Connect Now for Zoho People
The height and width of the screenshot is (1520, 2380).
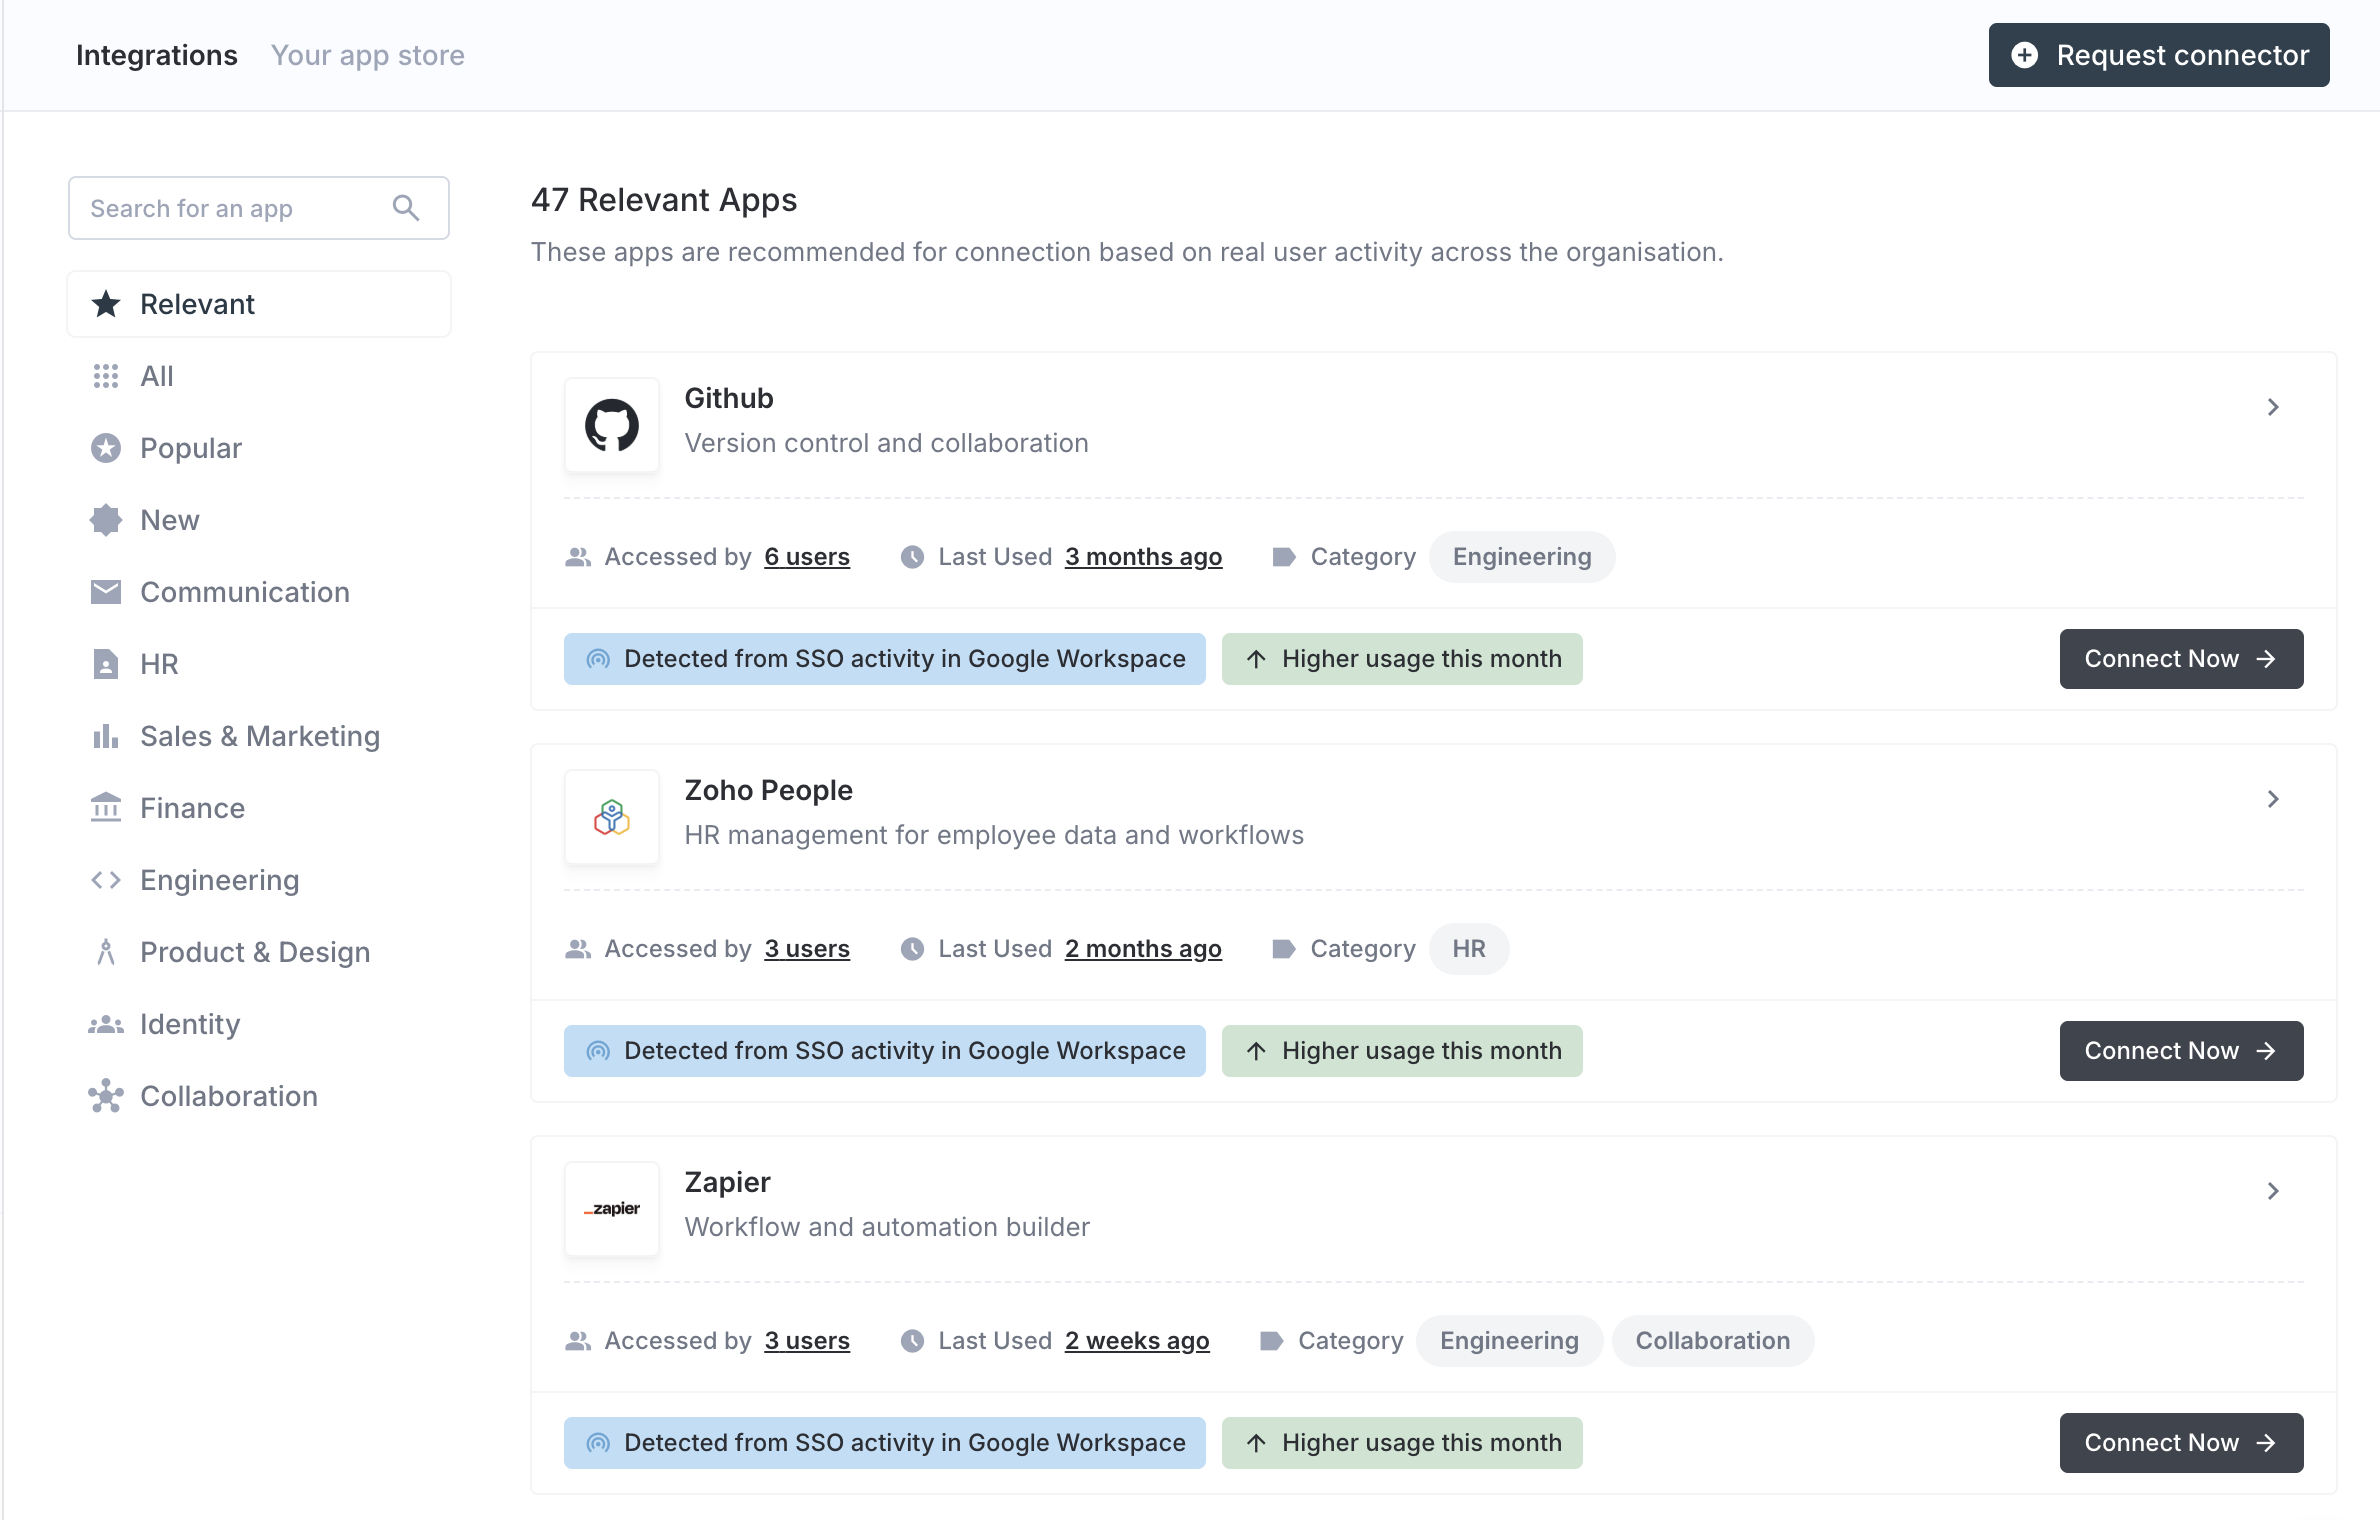tap(2181, 1051)
